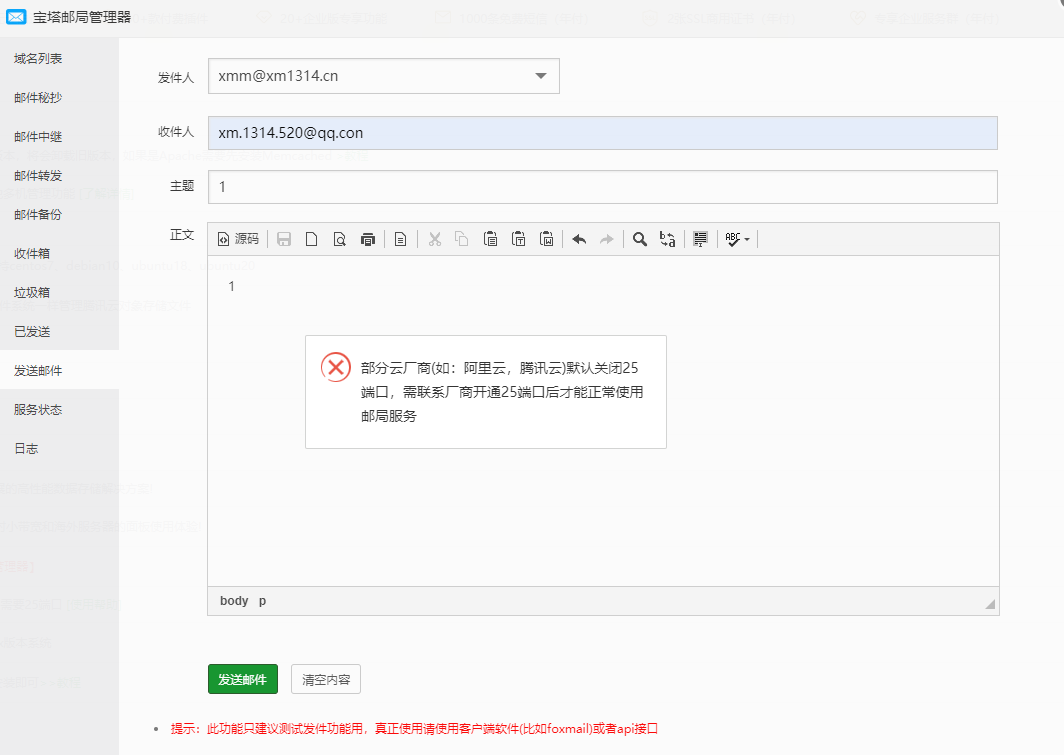Click the editor resize handle corner
The height and width of the screenshot is (755, 1064).
(x=990, y=604)
